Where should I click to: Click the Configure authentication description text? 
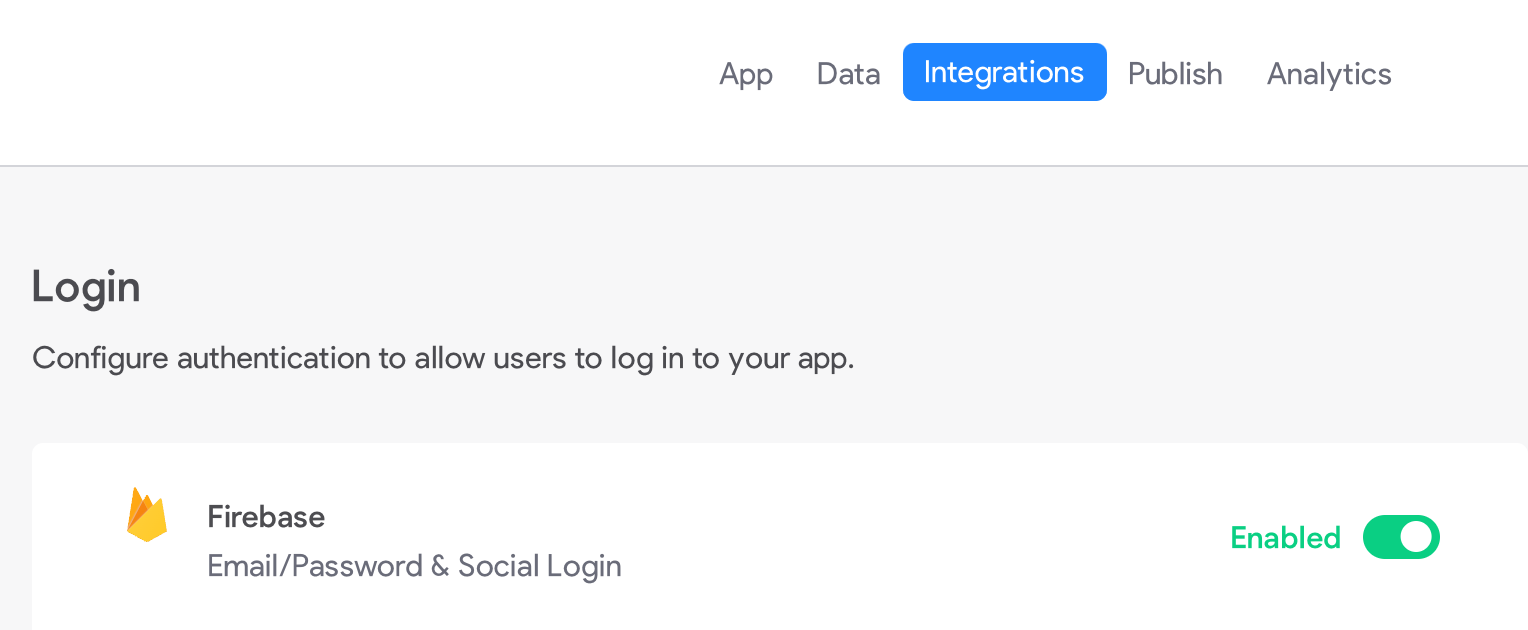tap(443, 358)
